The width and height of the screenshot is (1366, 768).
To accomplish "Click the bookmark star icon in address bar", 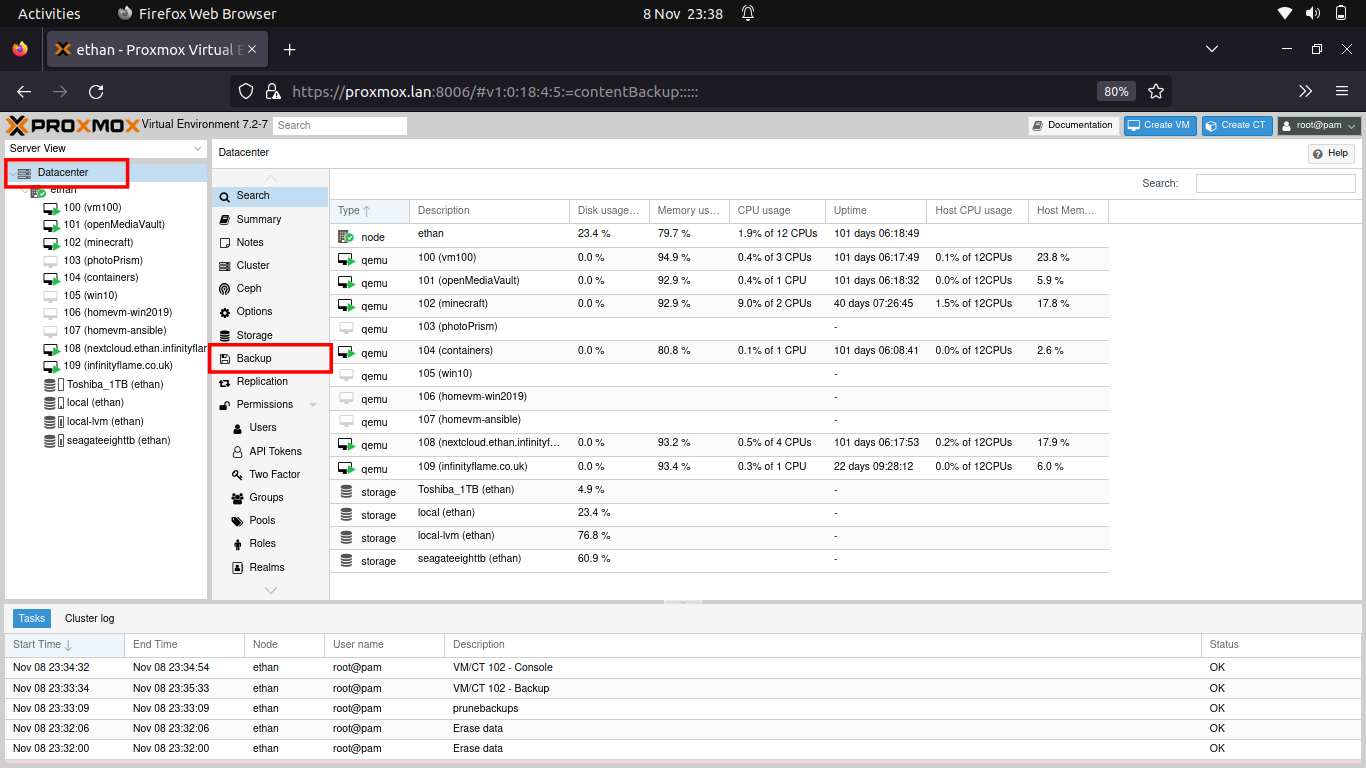I will [x=1156, y=91].
